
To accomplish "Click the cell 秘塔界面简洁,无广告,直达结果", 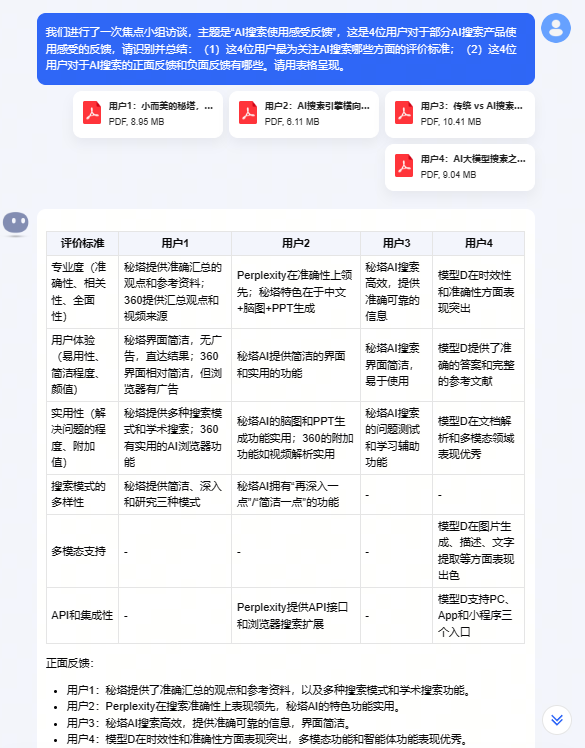I will tap(175, 365).
